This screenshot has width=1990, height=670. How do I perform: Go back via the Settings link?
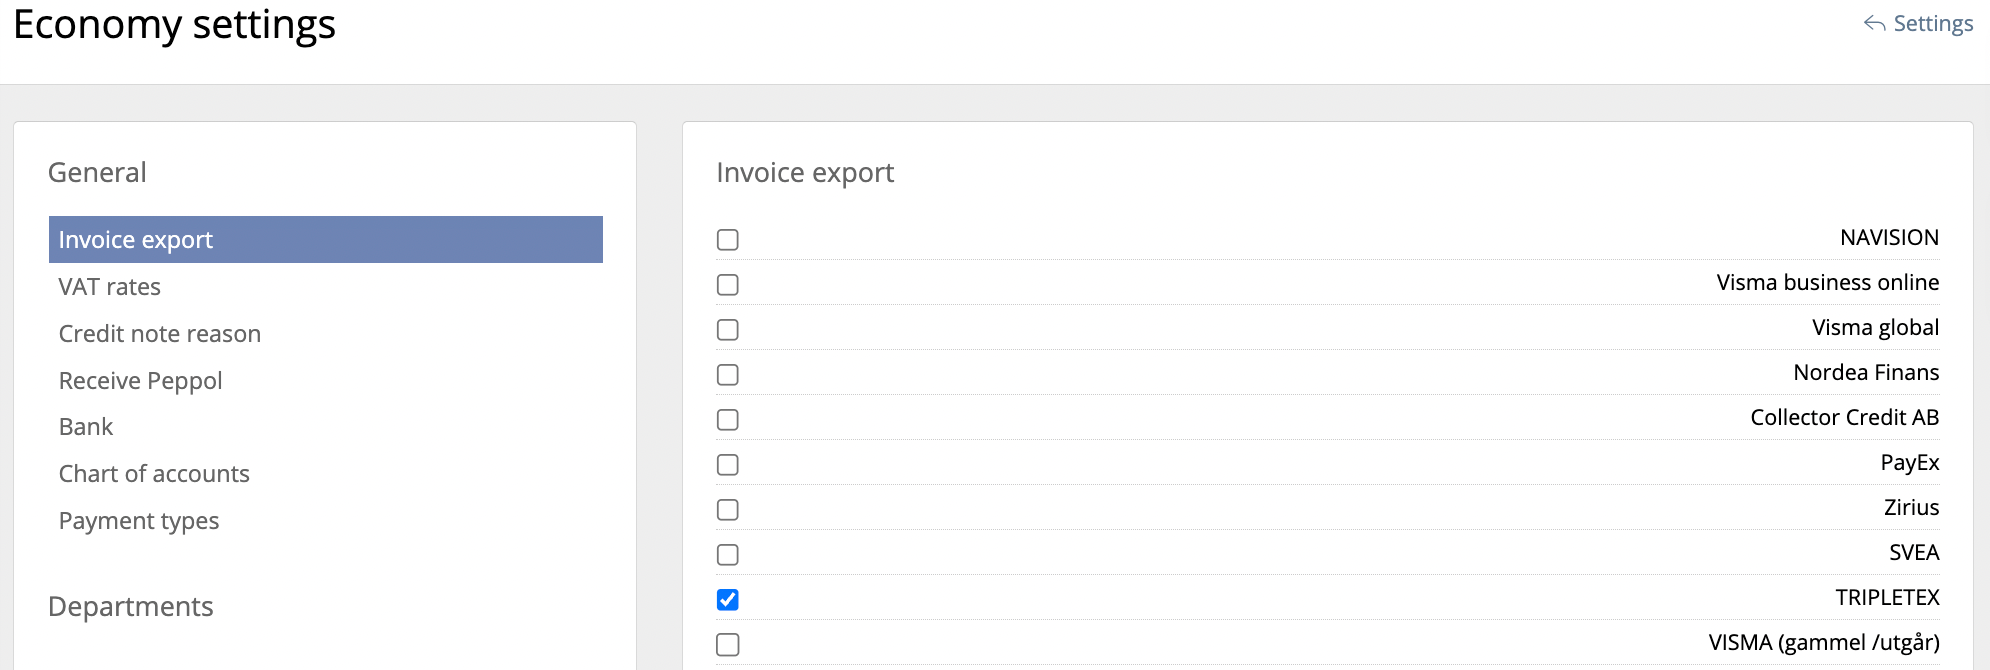coord(1932,24)
